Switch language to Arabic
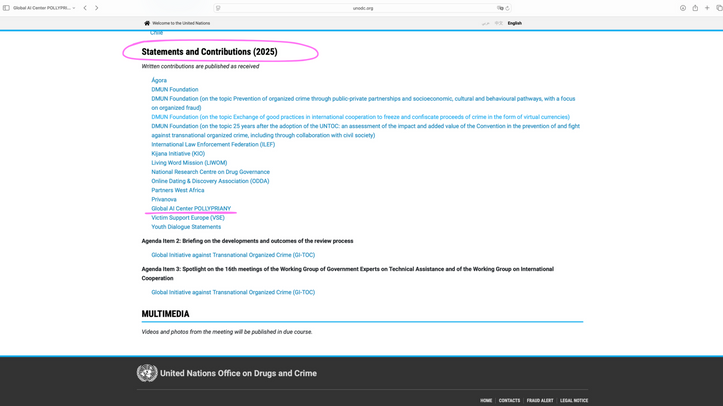 486,23
